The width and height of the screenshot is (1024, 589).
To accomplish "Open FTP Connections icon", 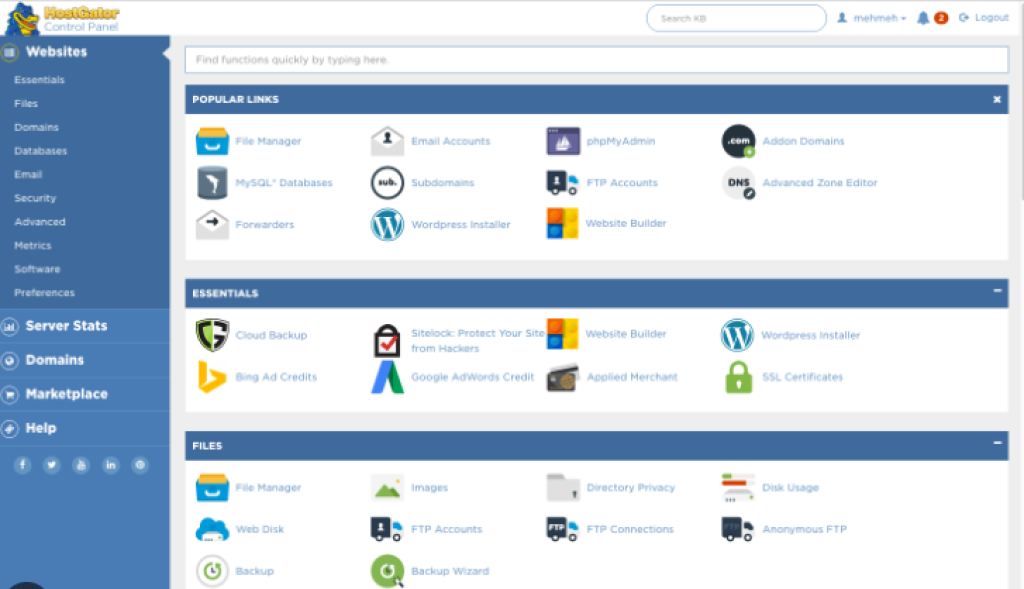I will 562,530.
